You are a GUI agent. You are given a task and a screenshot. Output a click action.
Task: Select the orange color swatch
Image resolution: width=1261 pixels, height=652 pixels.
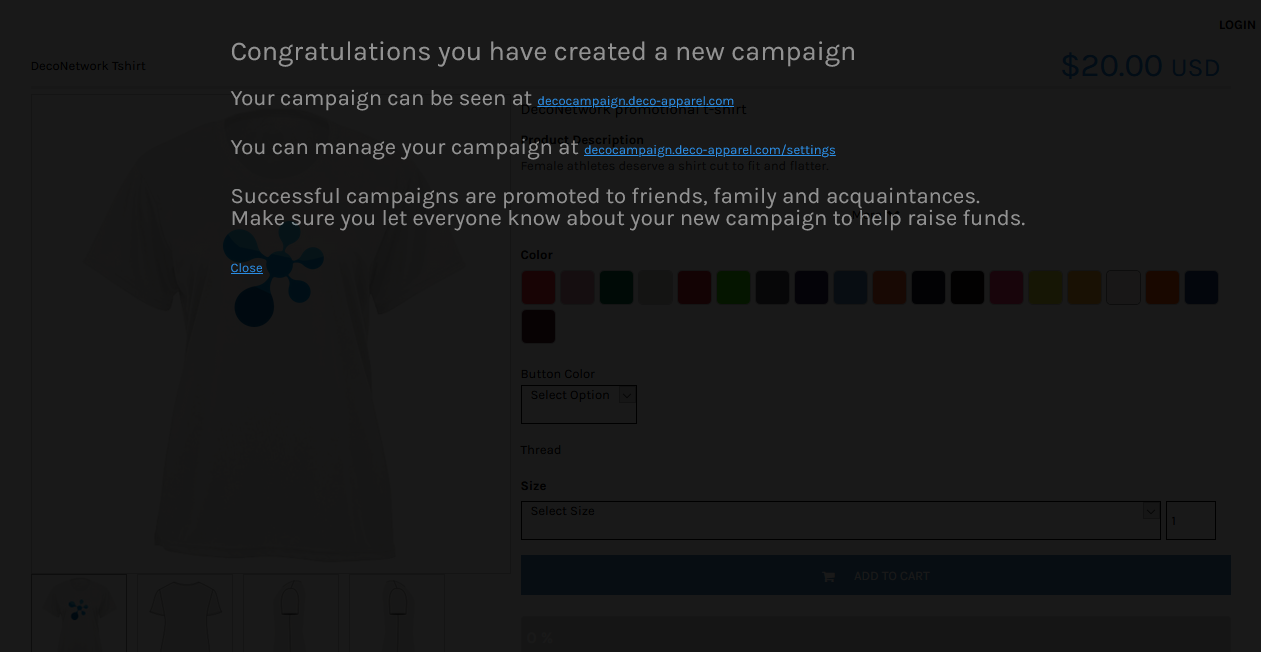(x=1162, y=287)
